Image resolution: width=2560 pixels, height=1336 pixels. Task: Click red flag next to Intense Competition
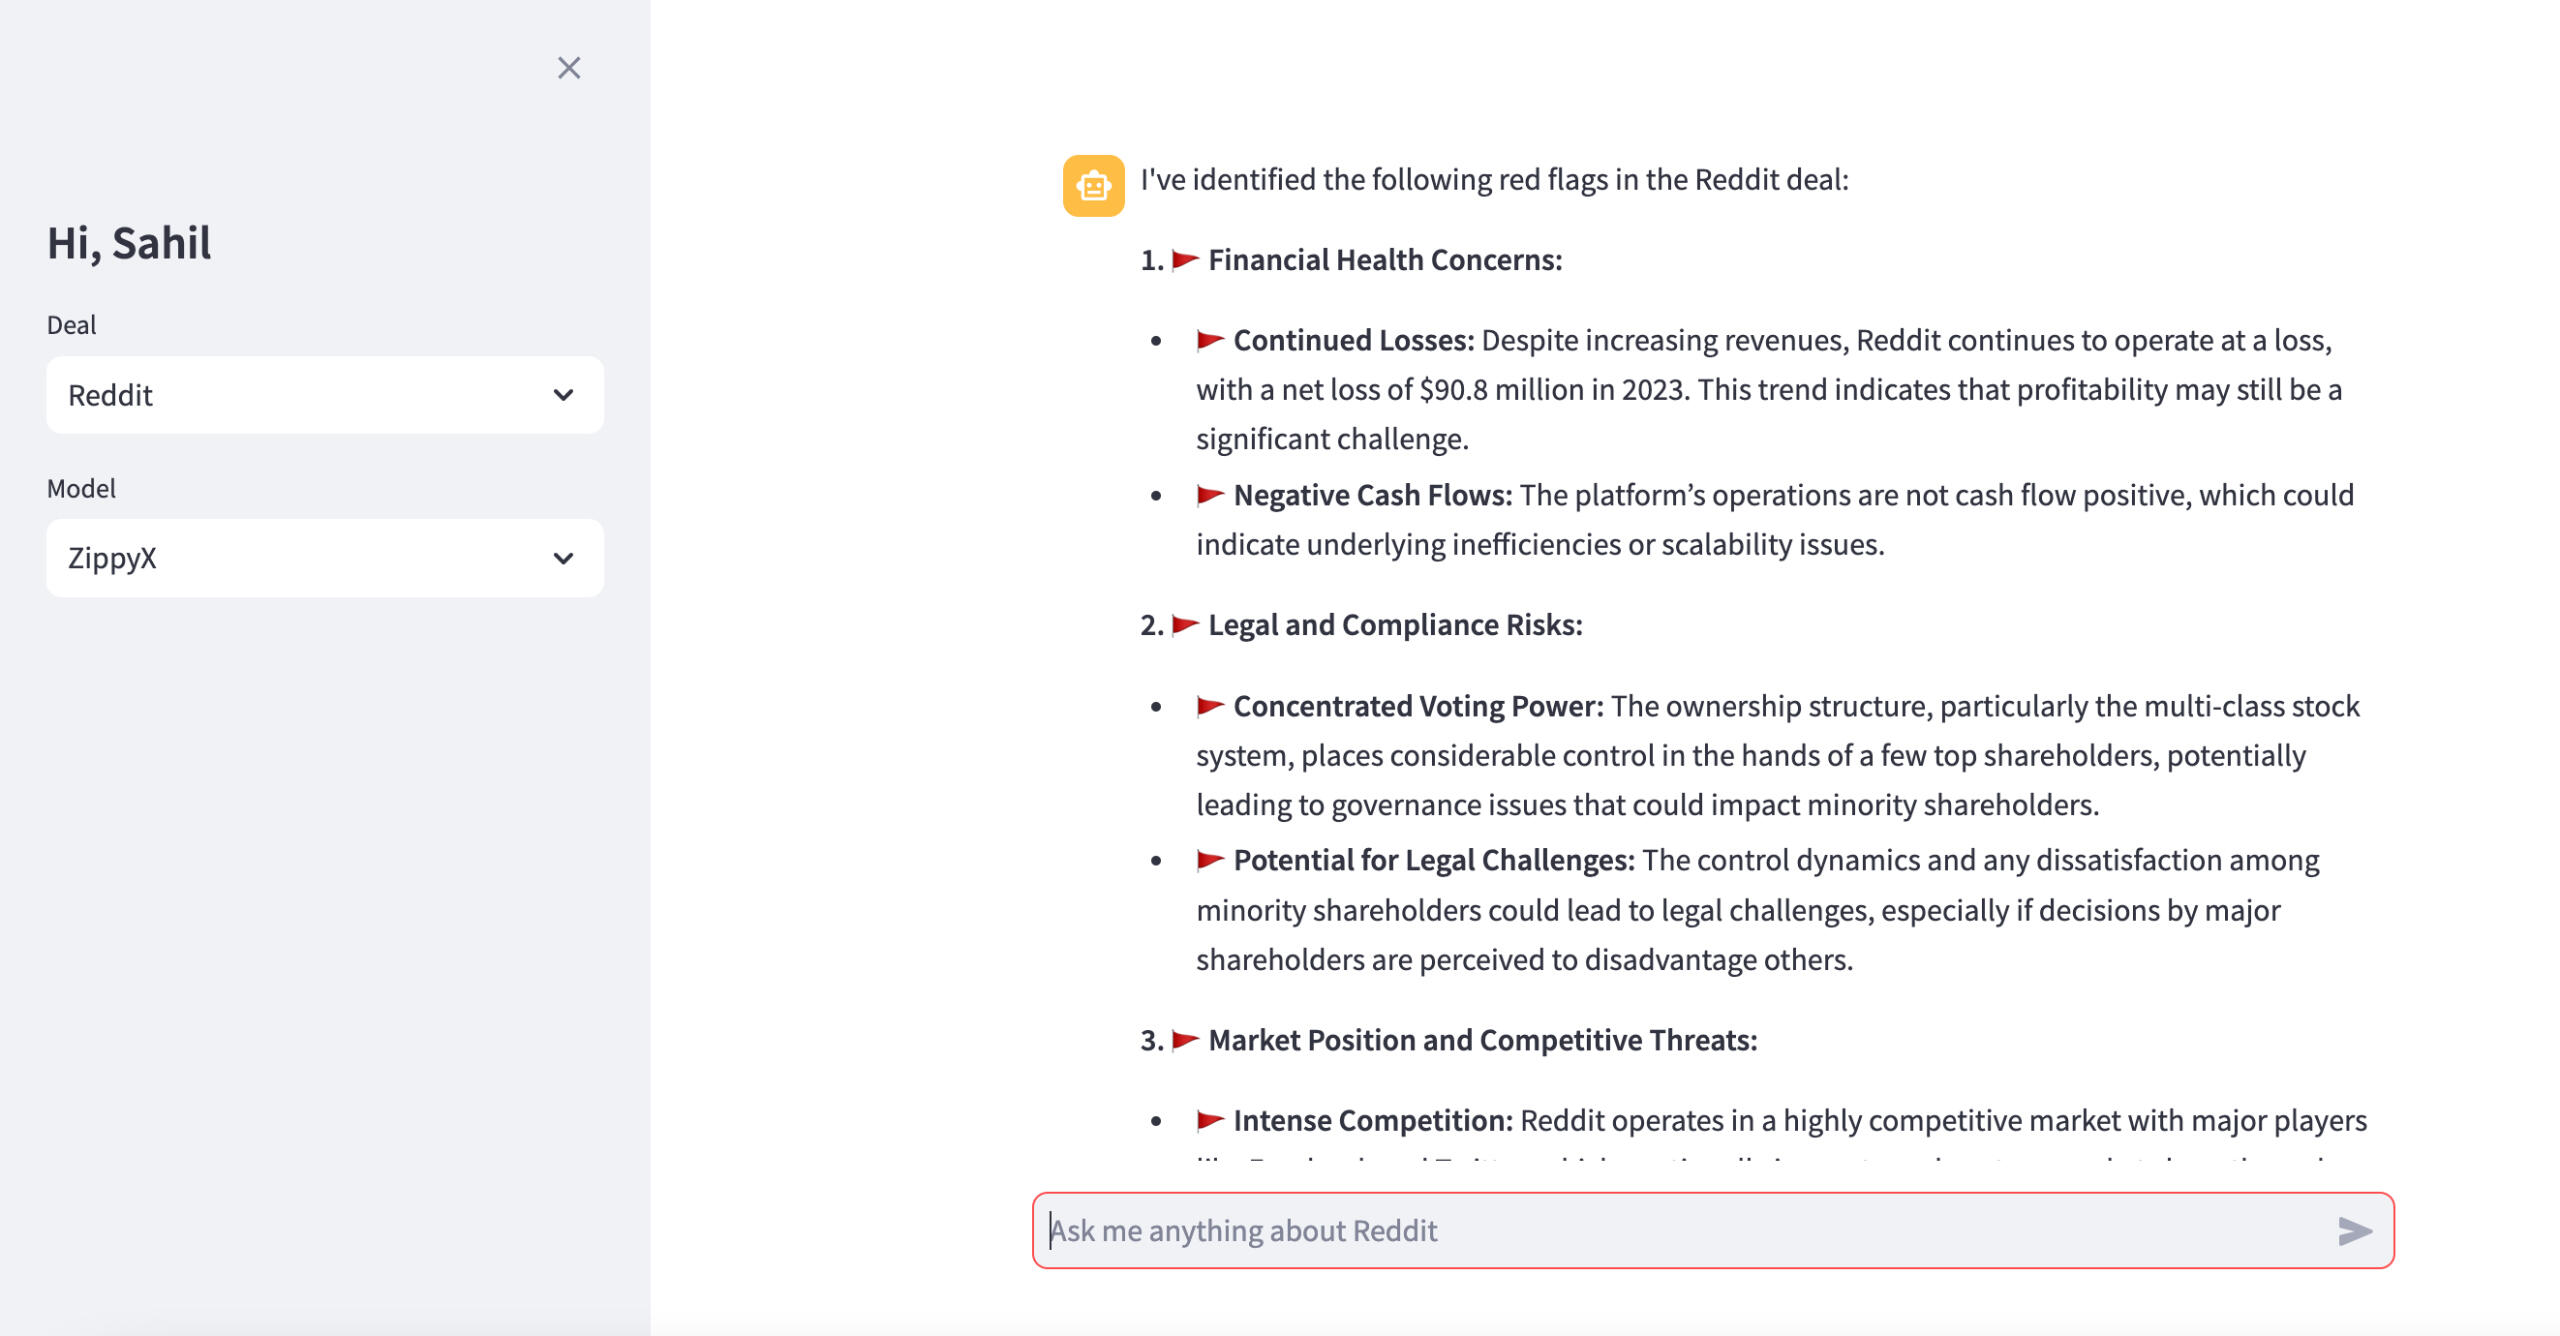click(1210, 1121)
